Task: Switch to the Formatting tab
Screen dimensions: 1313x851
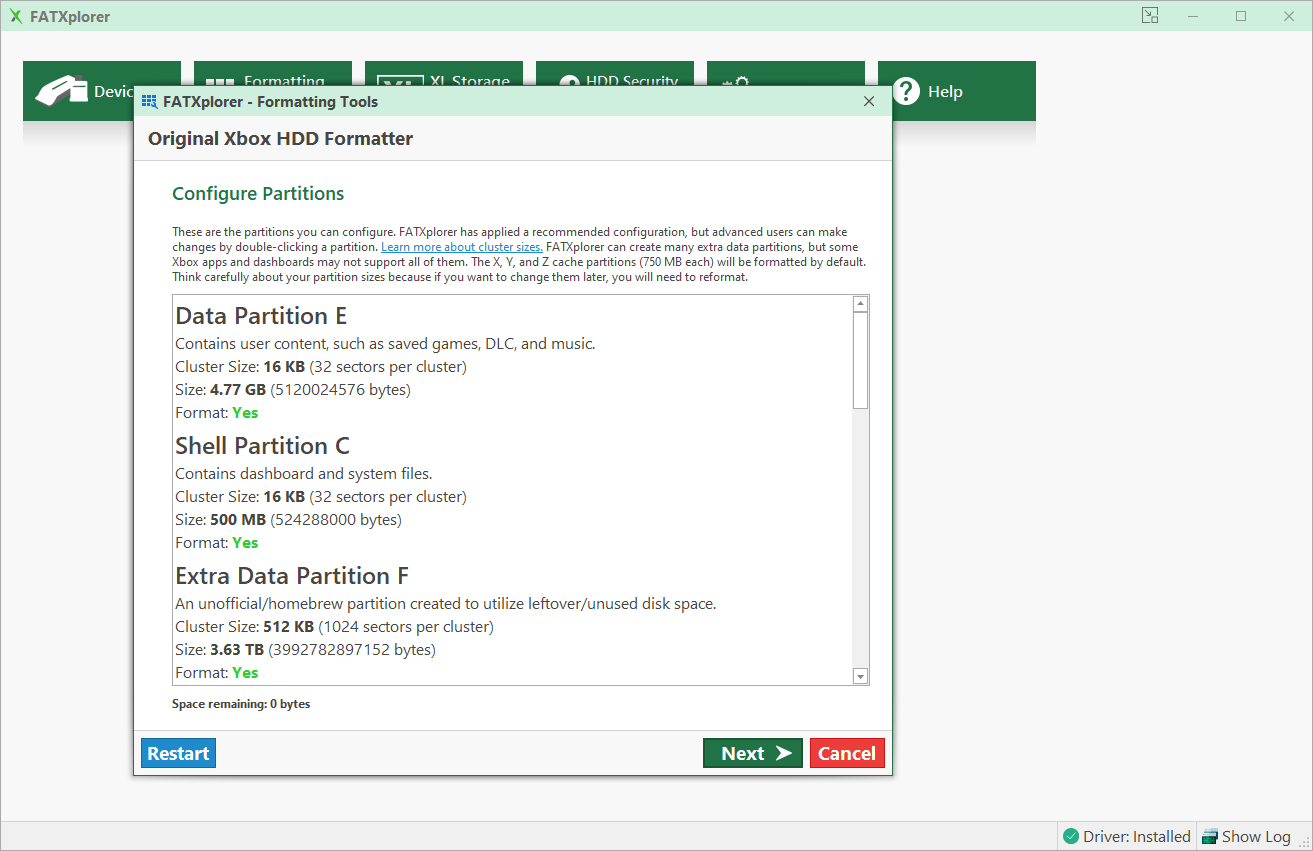Action: (x=272, y=75)
